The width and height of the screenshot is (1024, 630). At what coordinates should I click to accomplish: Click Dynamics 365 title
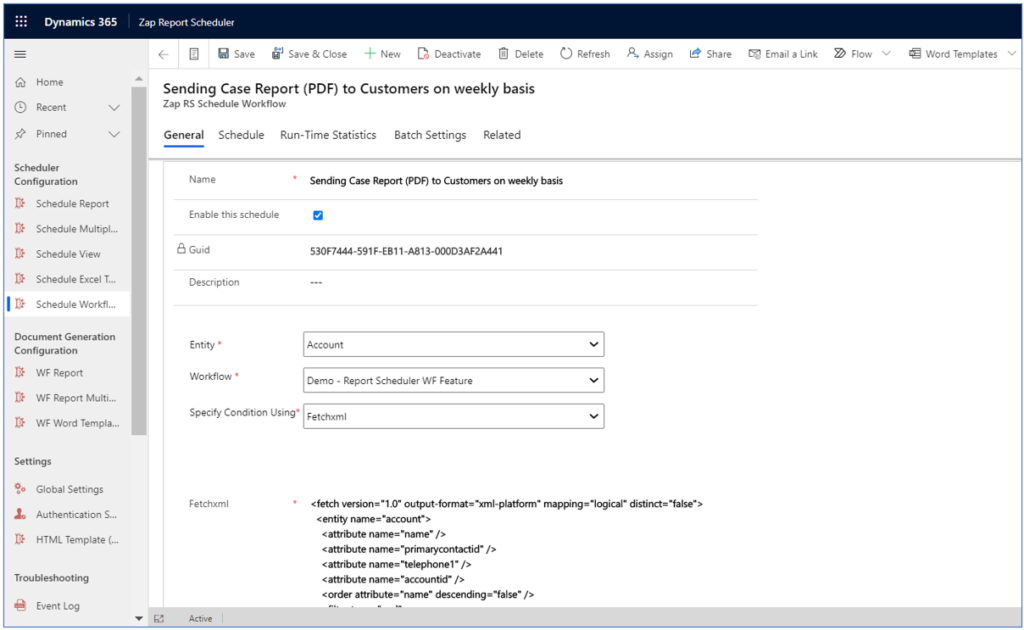point(80,22)
